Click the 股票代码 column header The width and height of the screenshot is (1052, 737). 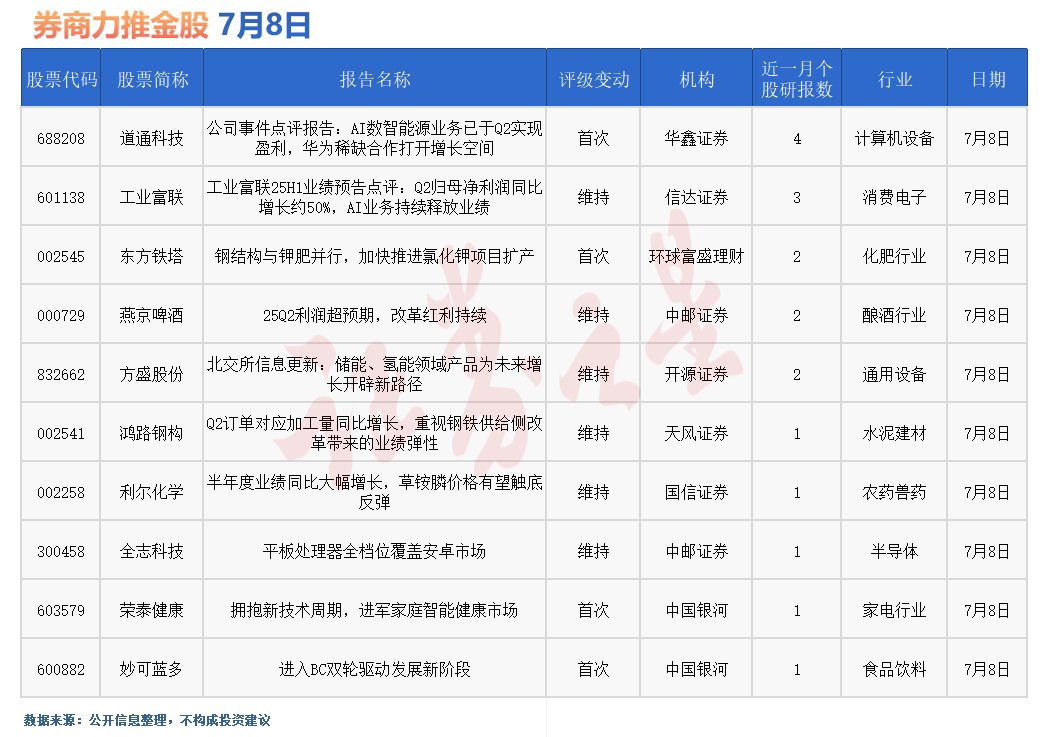click(61, 79)
